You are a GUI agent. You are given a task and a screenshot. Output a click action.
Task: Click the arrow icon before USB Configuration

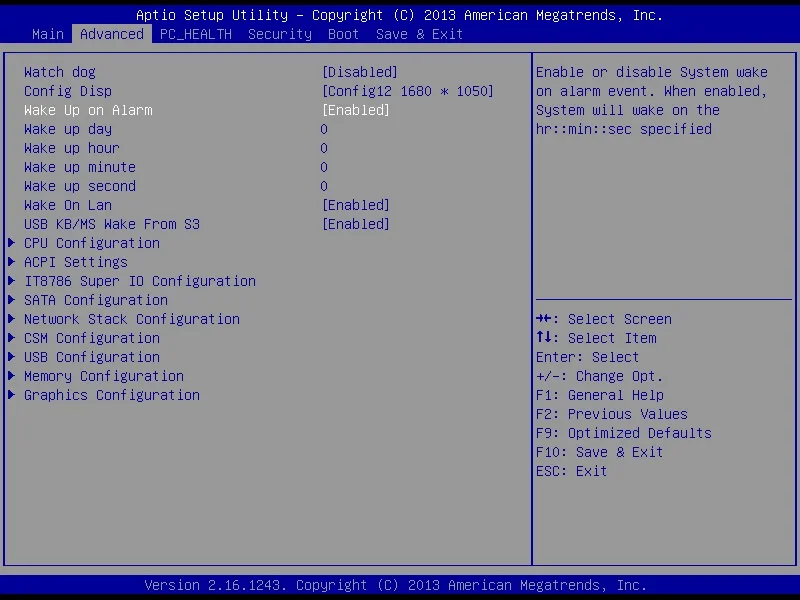tap(11, 357)
